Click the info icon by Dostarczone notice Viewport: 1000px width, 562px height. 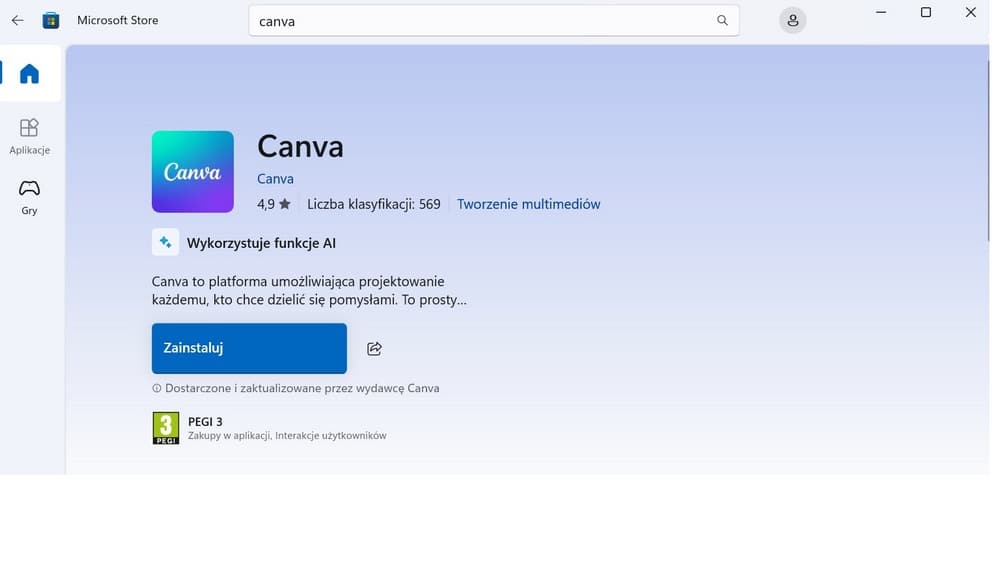coord(157,388)
